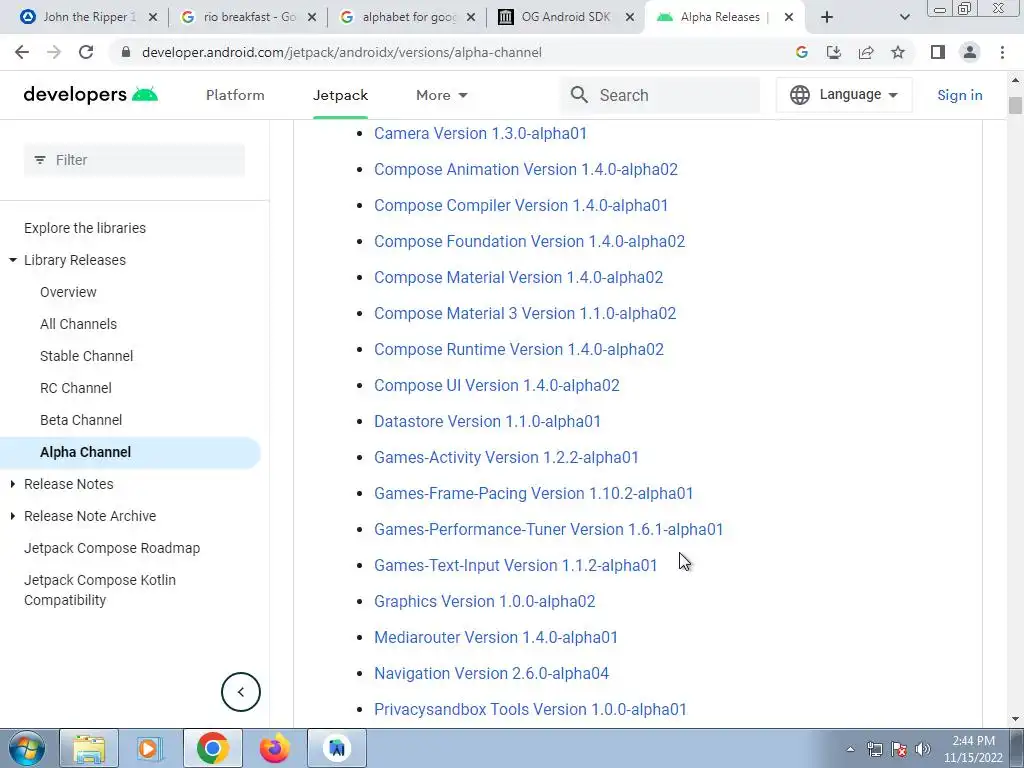Image resolution: width=1024 pixels, height=768 pixels.
Task: Open the Chrome profile avatar
Action: [x=970, y=52]
